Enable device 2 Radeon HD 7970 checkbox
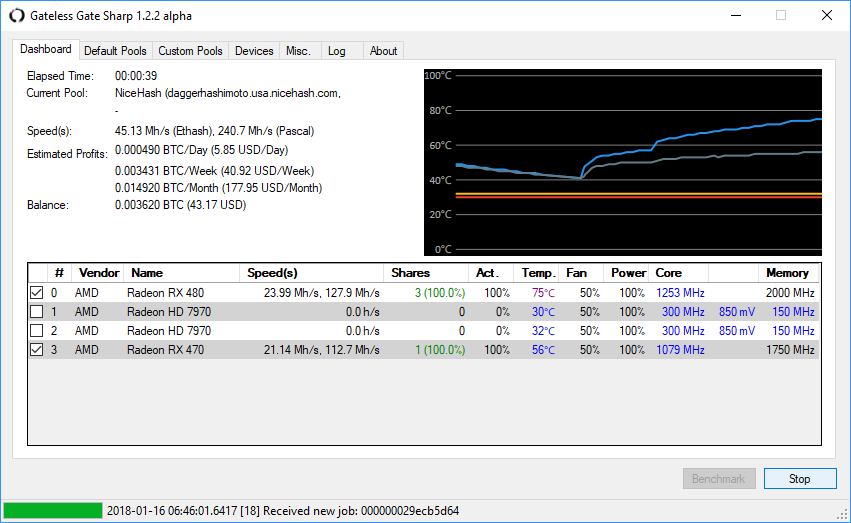Screen dimensions: 851x523 [x=36, y=331]
